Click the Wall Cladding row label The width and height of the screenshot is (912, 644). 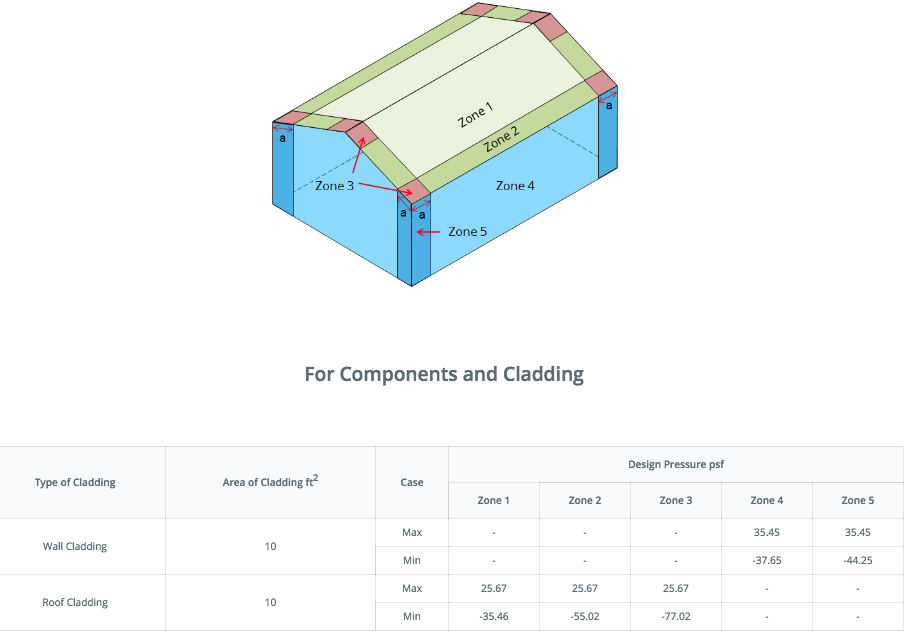point(75,546)
